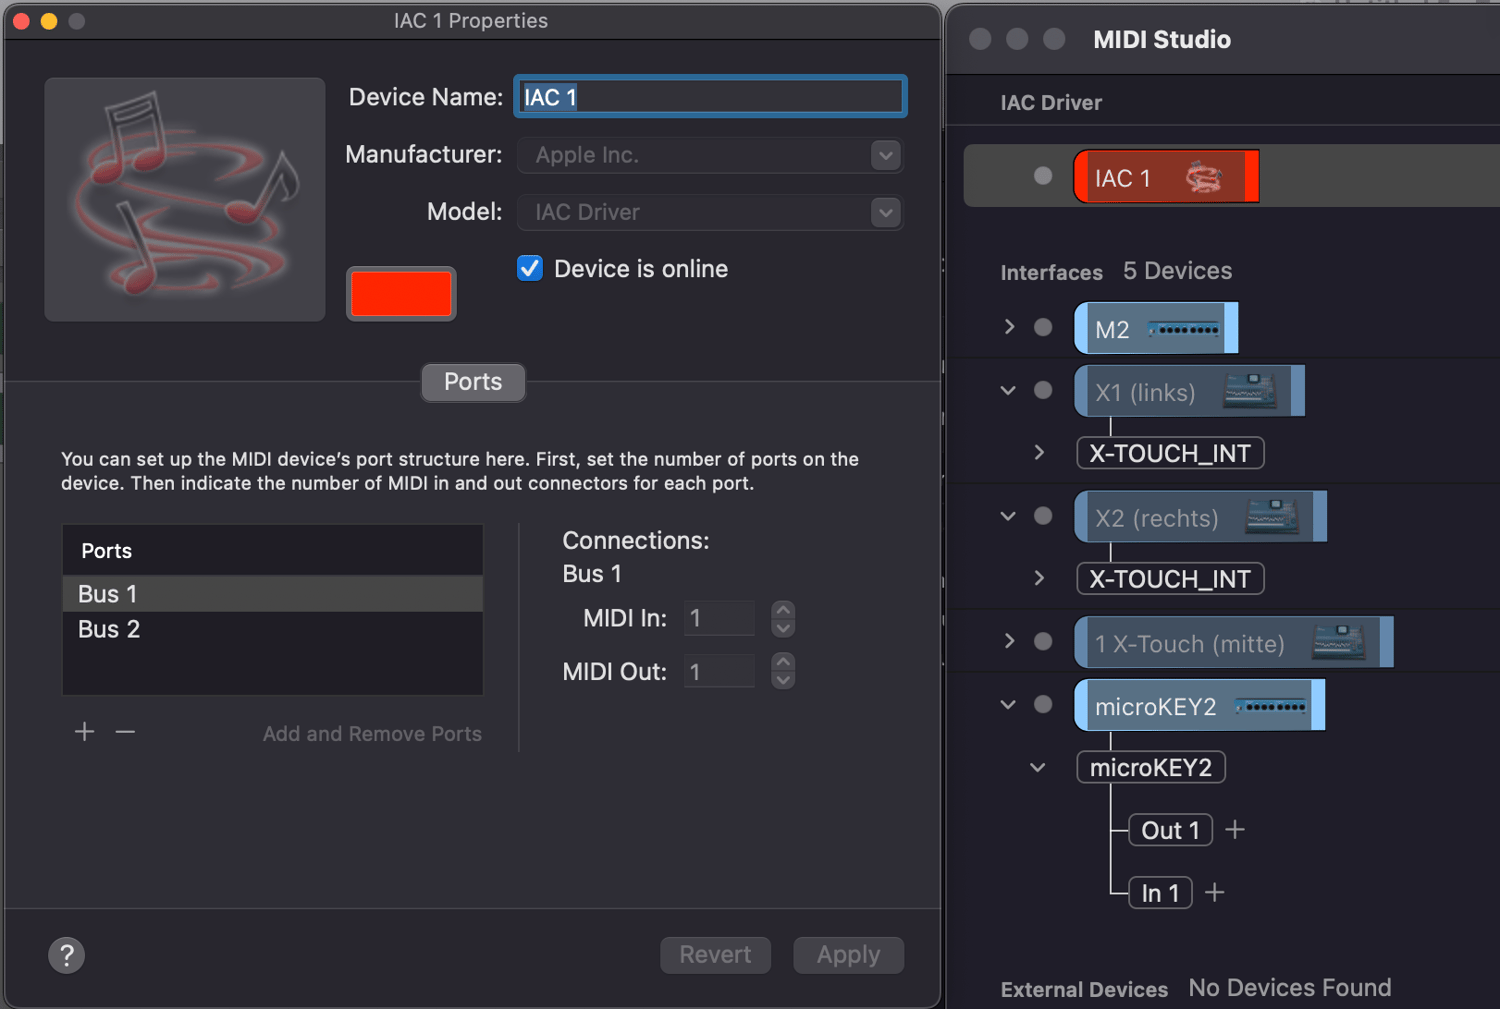The width and height of the screenshot is (1500, 1009).
Task: Edit the Device Name field
Action: 710,97
